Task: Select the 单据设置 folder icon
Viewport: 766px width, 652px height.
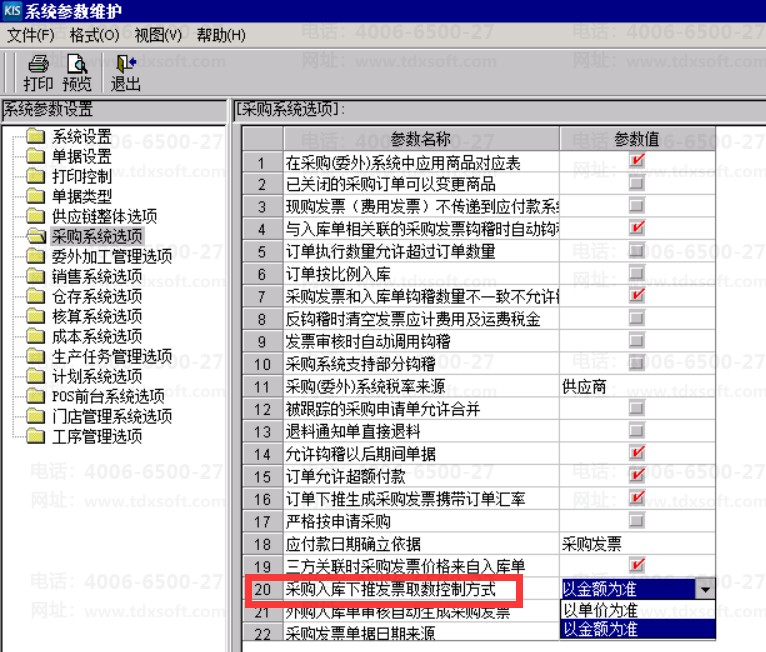Action: click(35, 156)
